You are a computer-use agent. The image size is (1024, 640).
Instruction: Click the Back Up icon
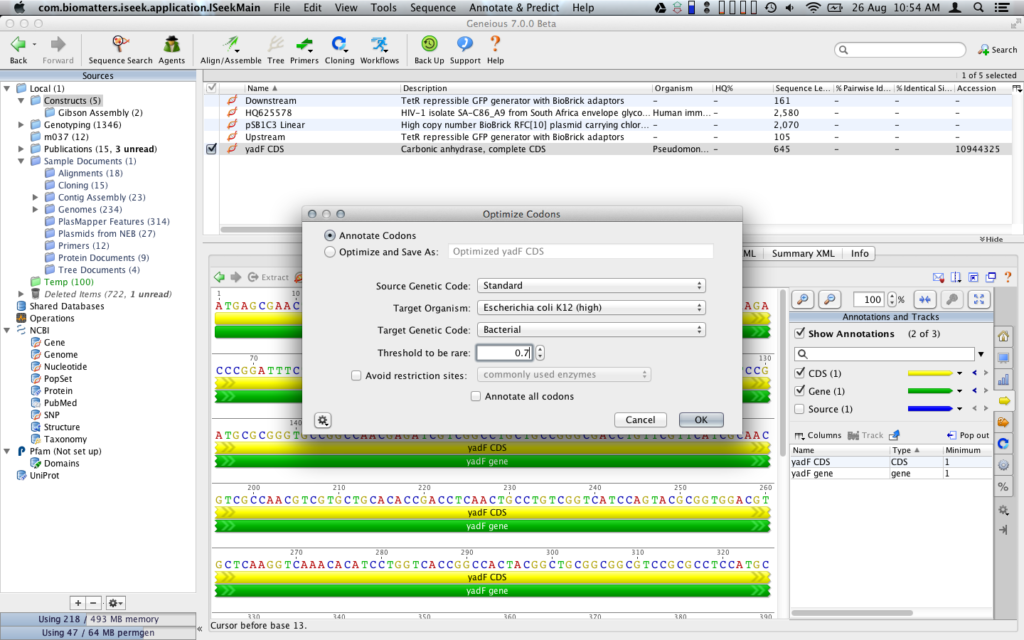pyautogui.click(x=429, y=47)
